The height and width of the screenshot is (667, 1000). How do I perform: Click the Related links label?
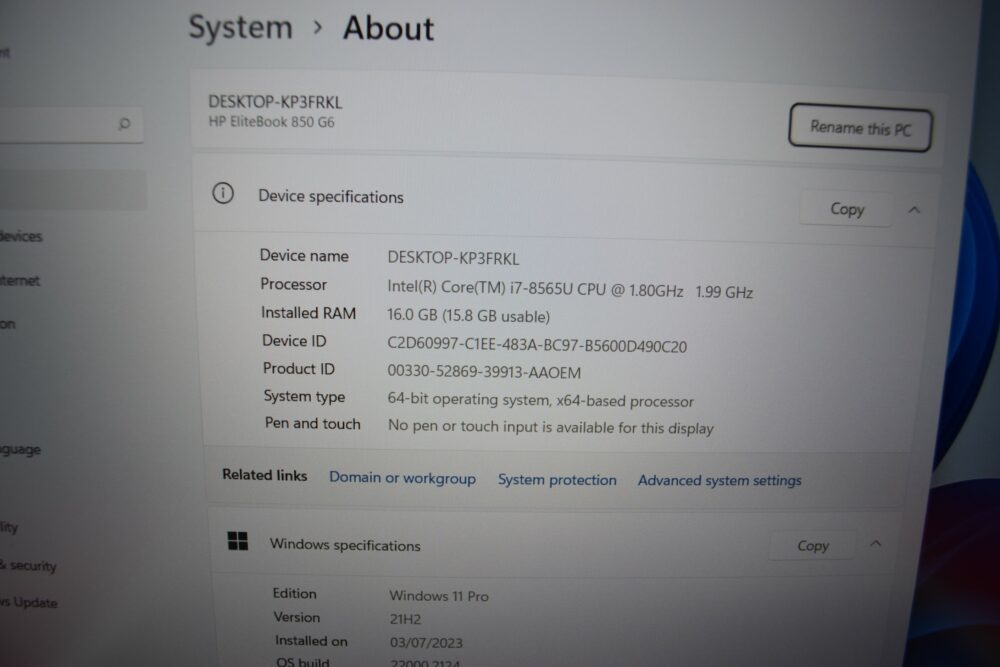pyautogui.click(x=265, y=475)
